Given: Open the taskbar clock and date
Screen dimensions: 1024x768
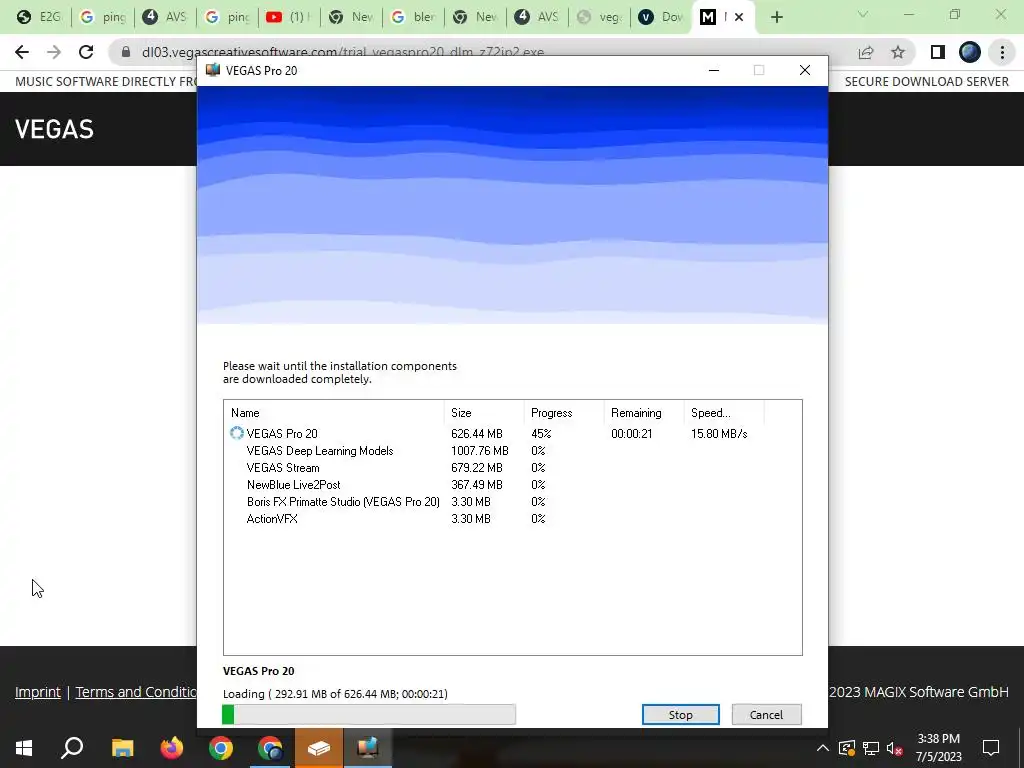Looking at the screenshot, I should click(x=938, y=748).
